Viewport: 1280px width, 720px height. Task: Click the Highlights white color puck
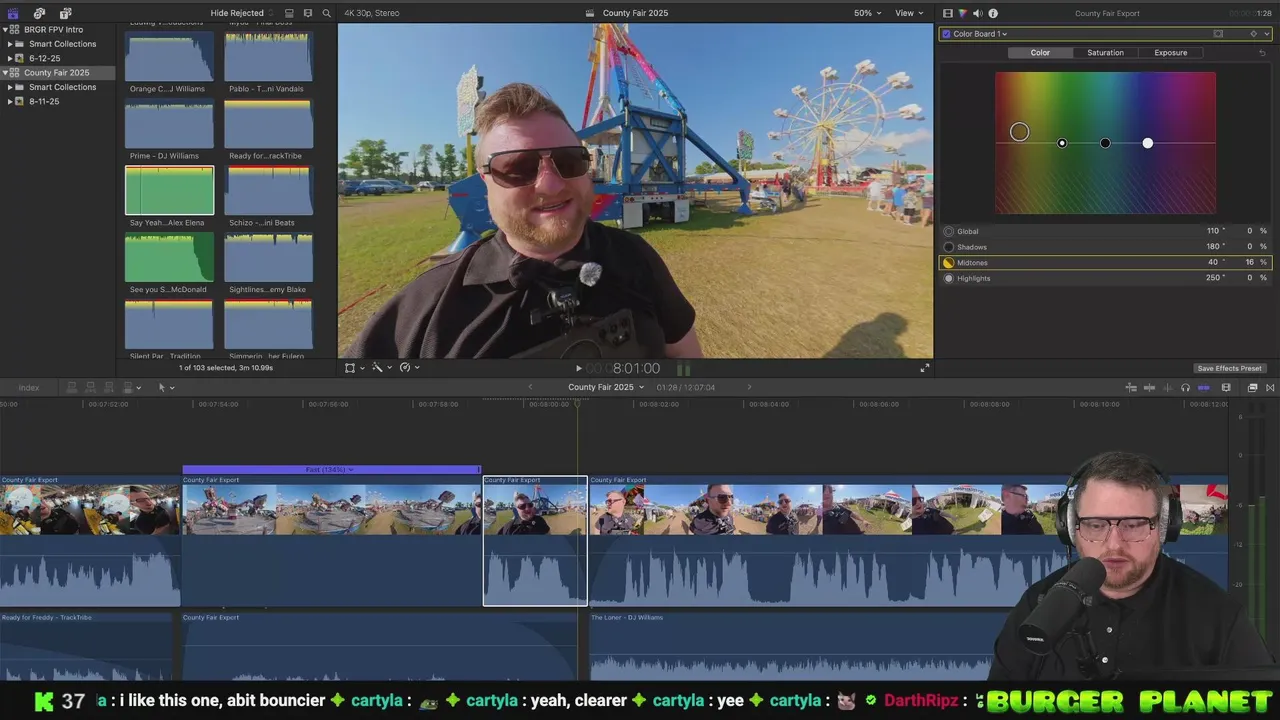pyautogui.click(x=1148, y=143)
